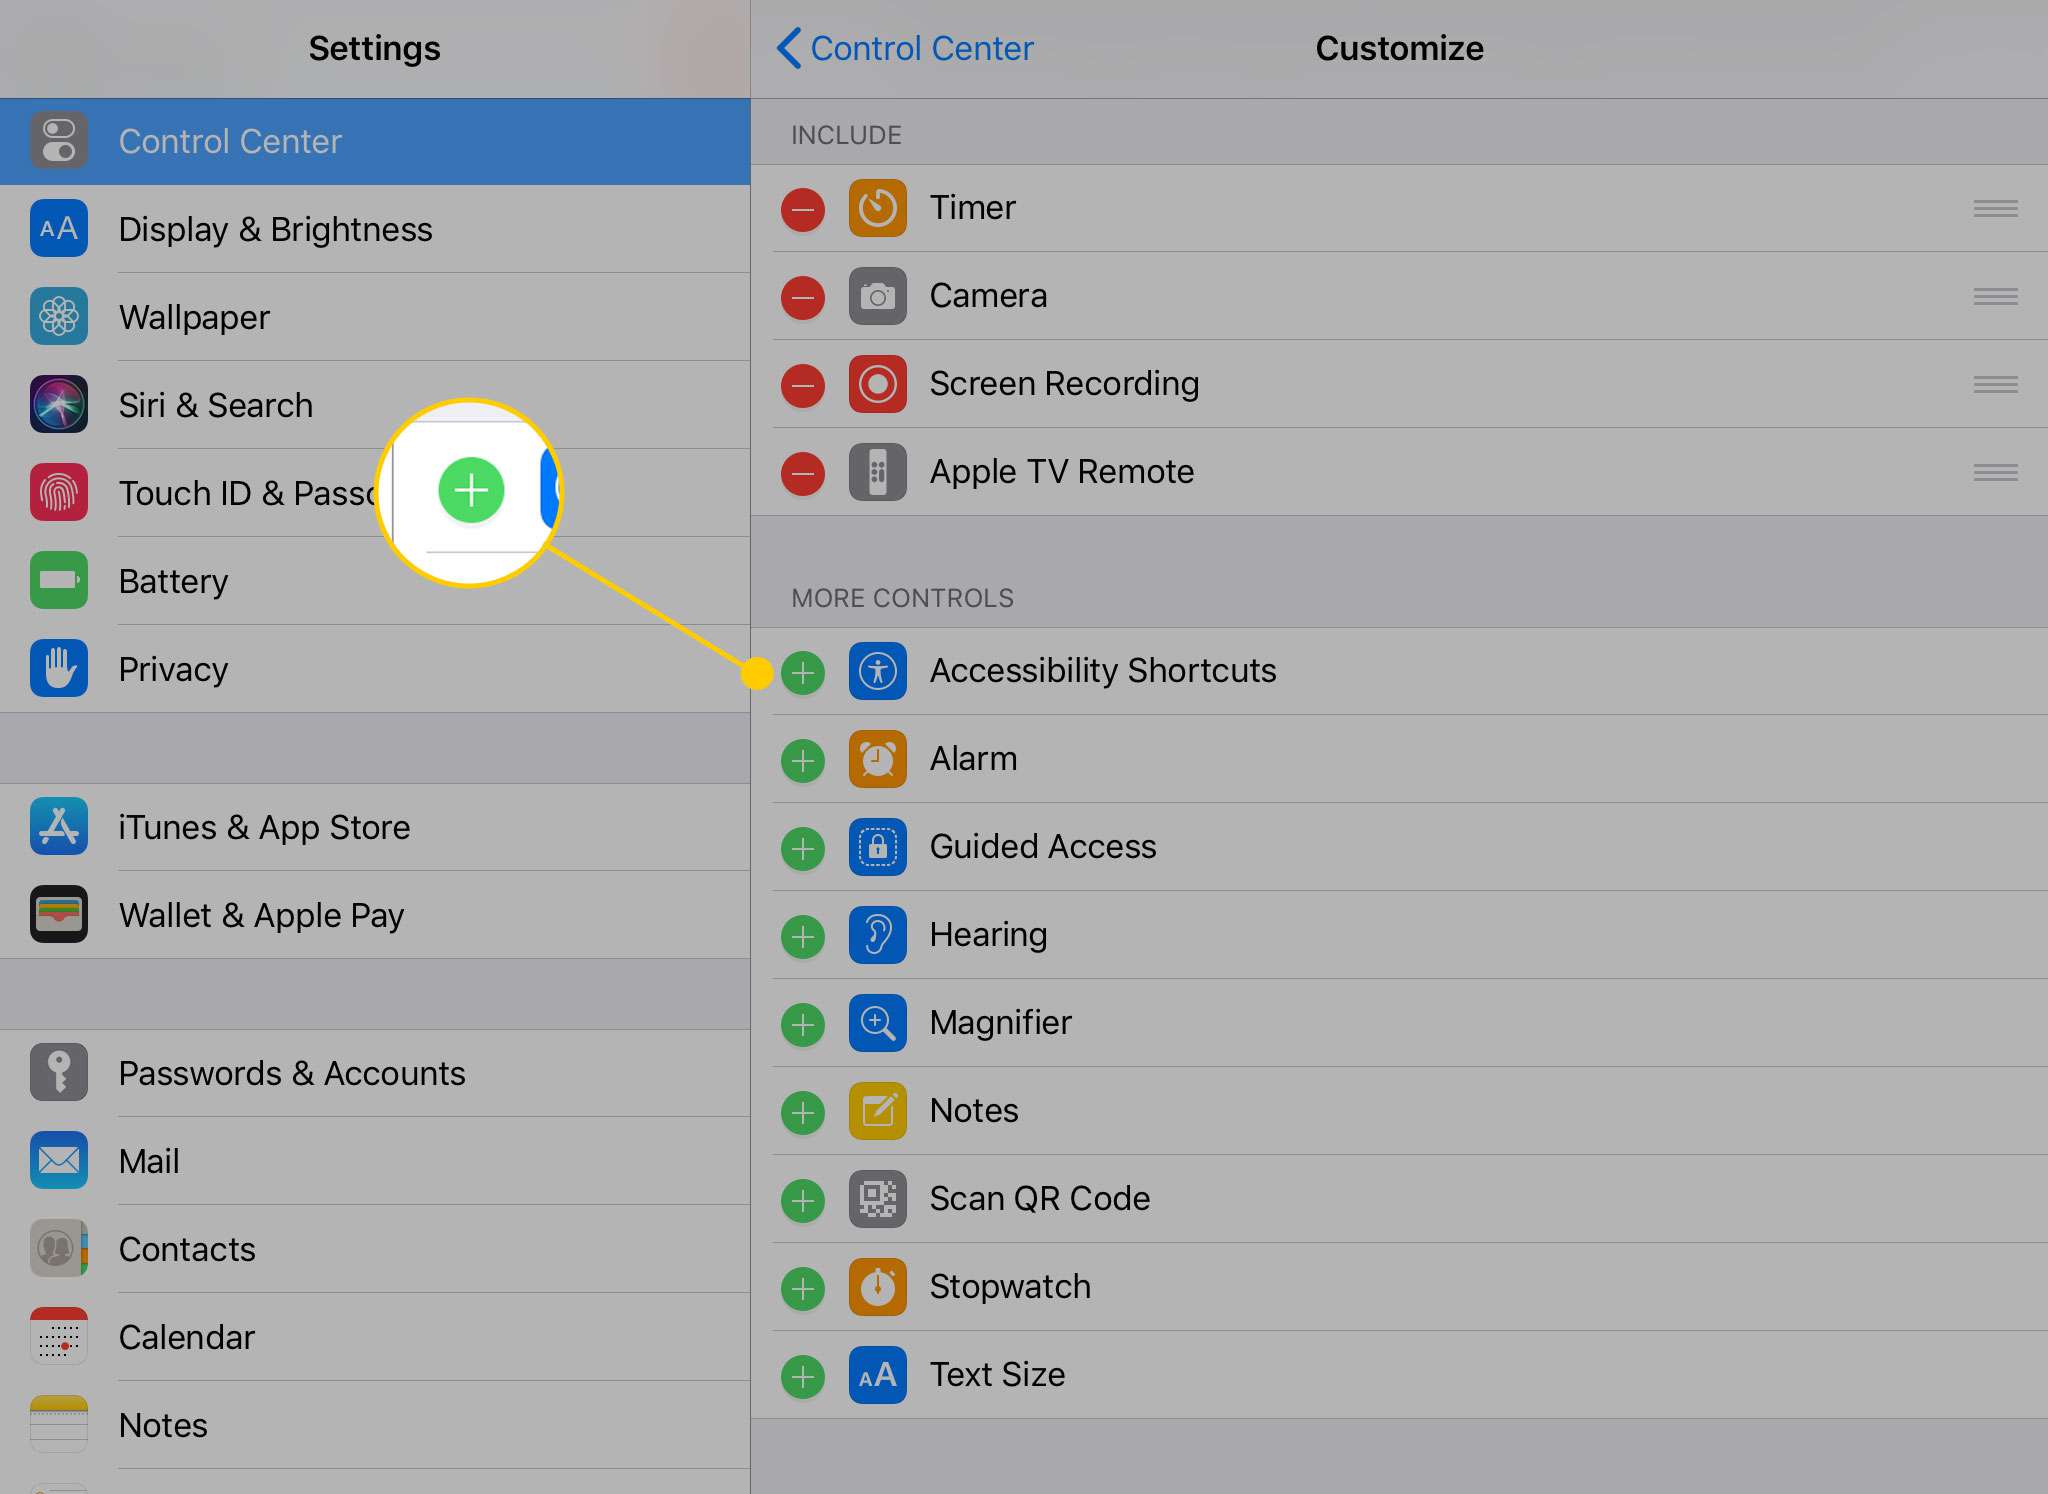Image resolution: width=2048 pixels, height=1494 pixels.
Task: Remove Timer with its red minus button
Action: click(x=802, y=209)
